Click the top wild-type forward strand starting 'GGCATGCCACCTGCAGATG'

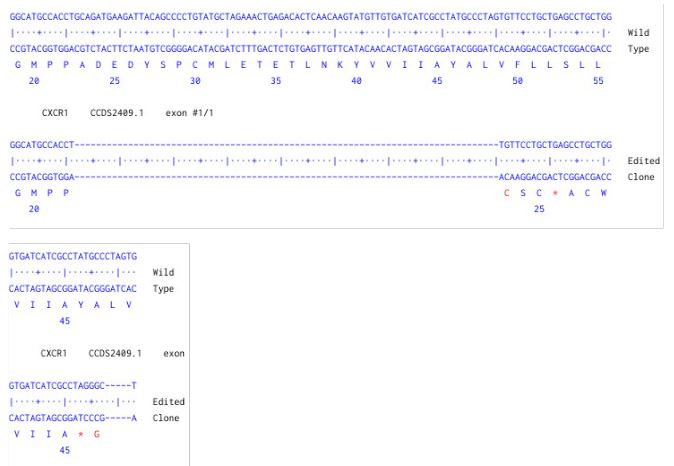(311, 17)
